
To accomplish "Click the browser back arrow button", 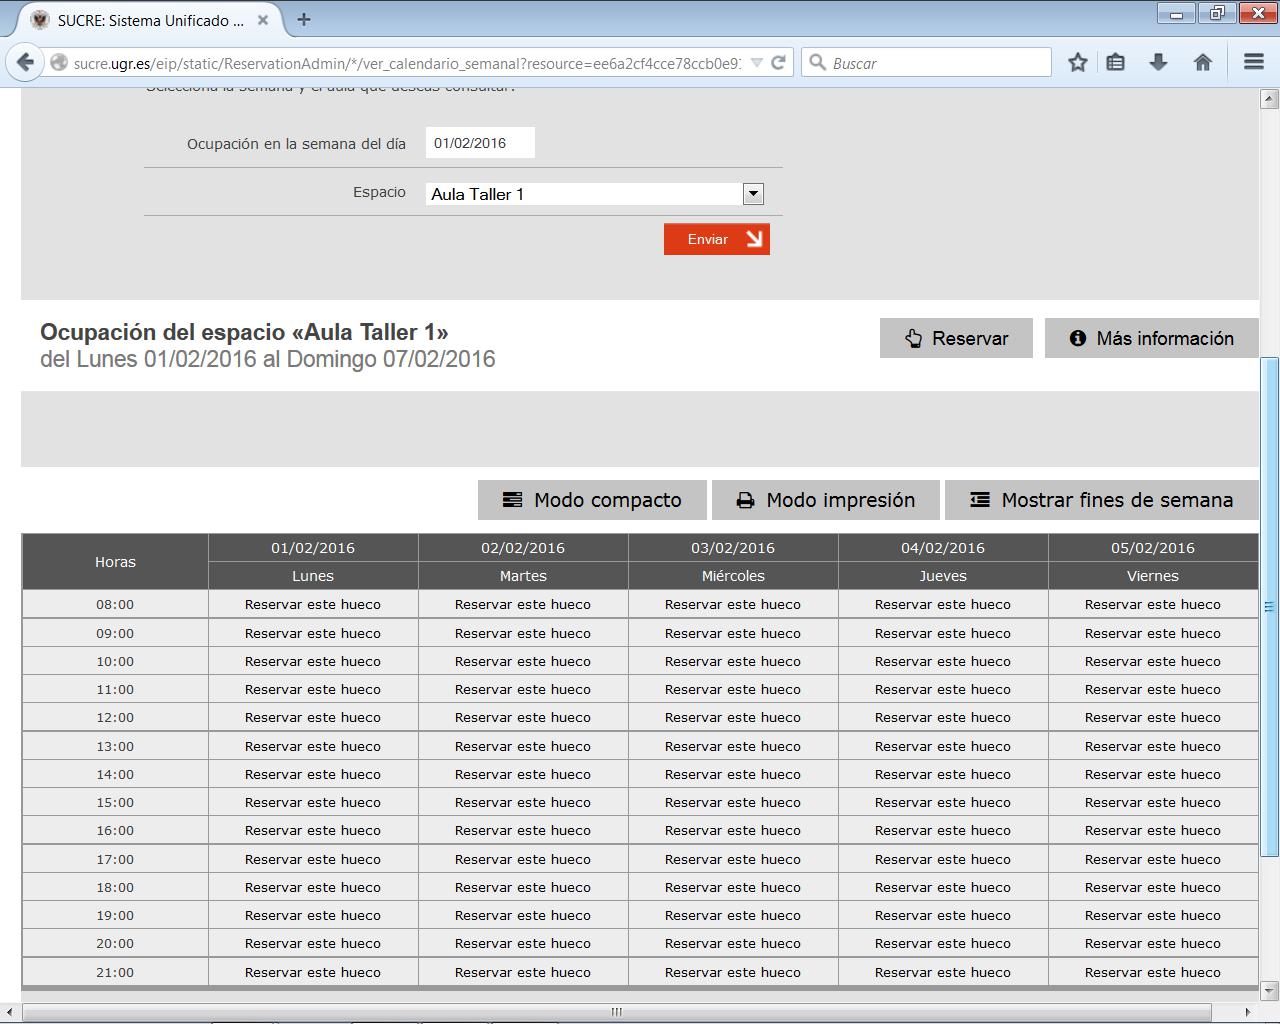I will pyautogui.click(x=25, y=62).
